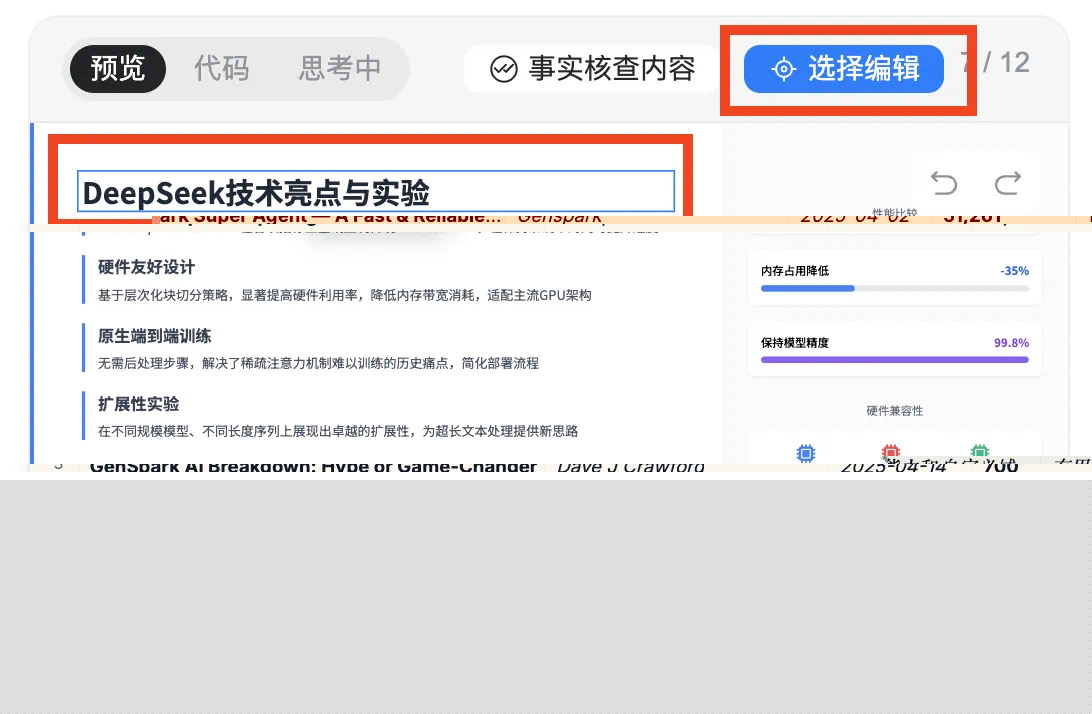Click the slide counter 12
The height and width of the screenshot is (714, 1092).
[x=1015, y=63]
